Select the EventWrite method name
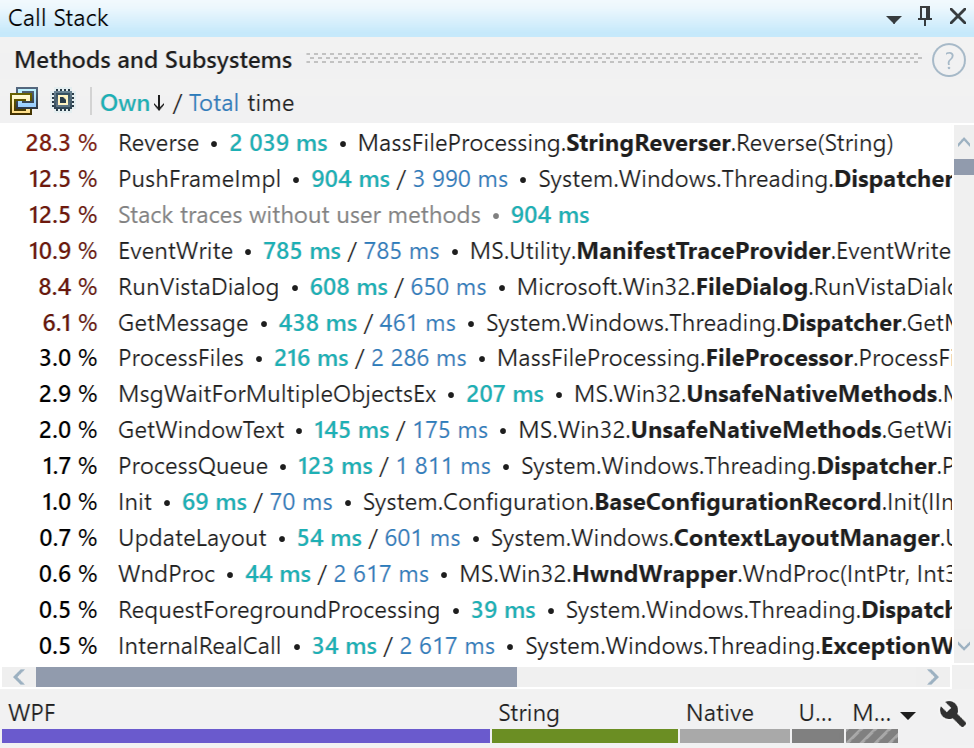The height and width of the screenshot is (748, 974). pyautogui.click(x=176, y=252)
